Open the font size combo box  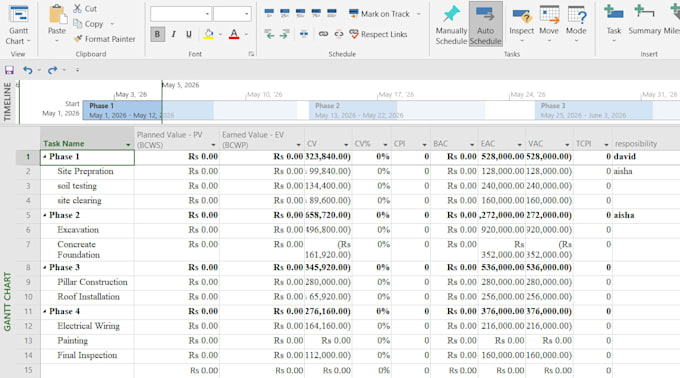232,14
